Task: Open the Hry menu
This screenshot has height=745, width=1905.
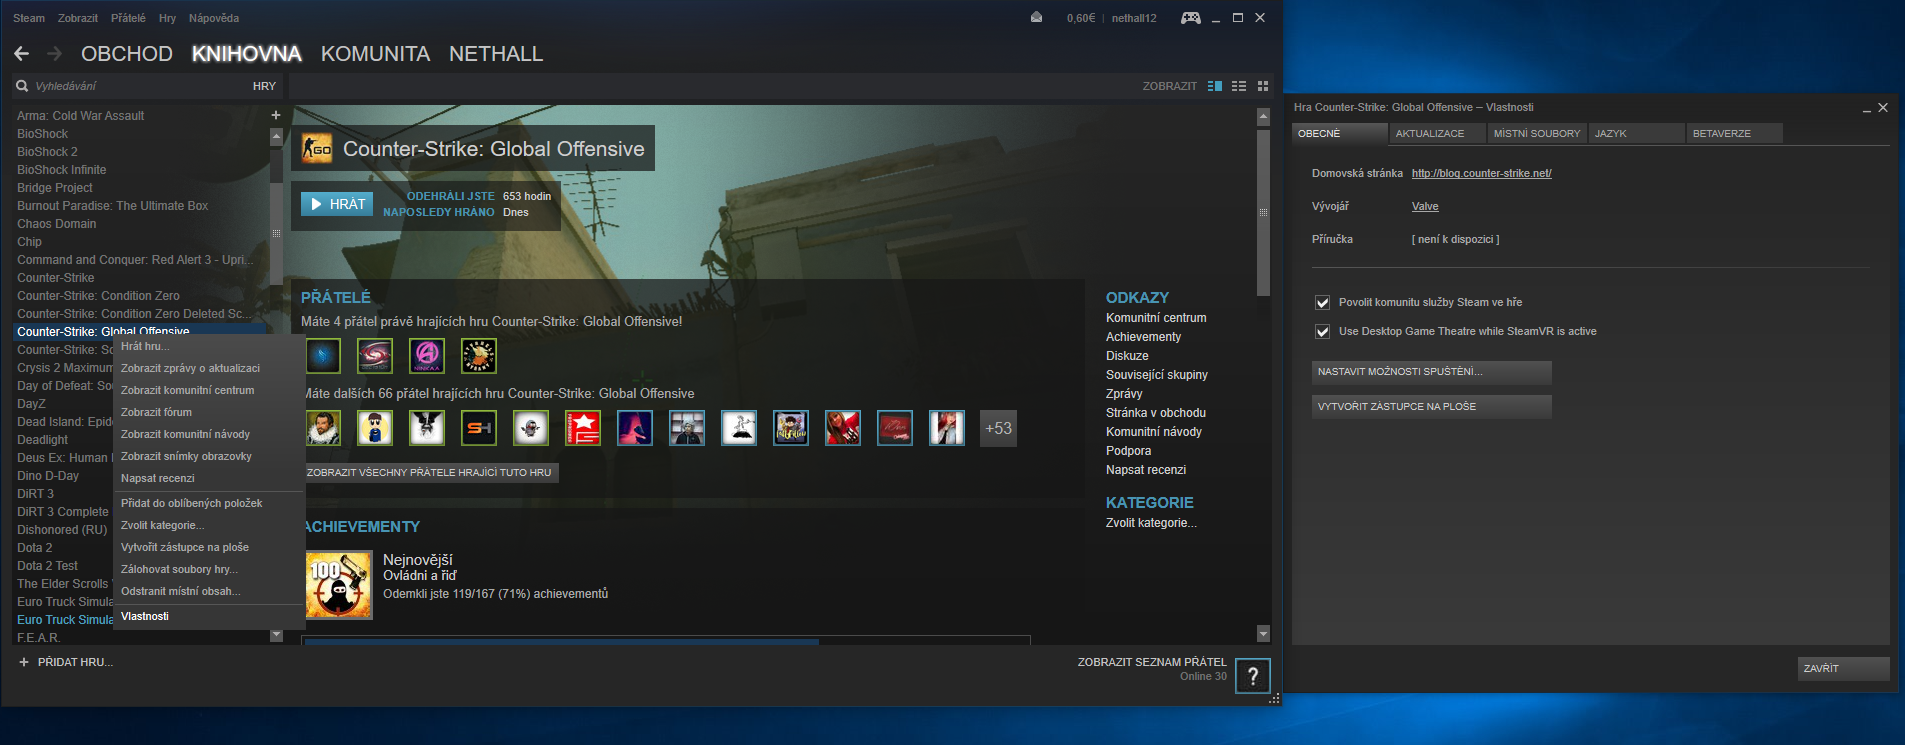Action: tap(167, 18)
